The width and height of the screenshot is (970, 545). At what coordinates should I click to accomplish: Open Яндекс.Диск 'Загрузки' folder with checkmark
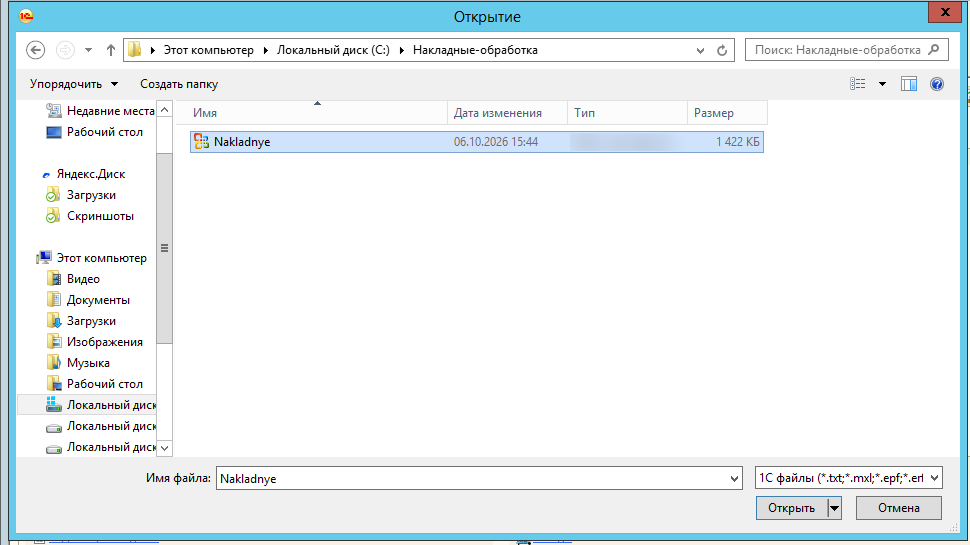pyautogui.click(x=91, y=195)
